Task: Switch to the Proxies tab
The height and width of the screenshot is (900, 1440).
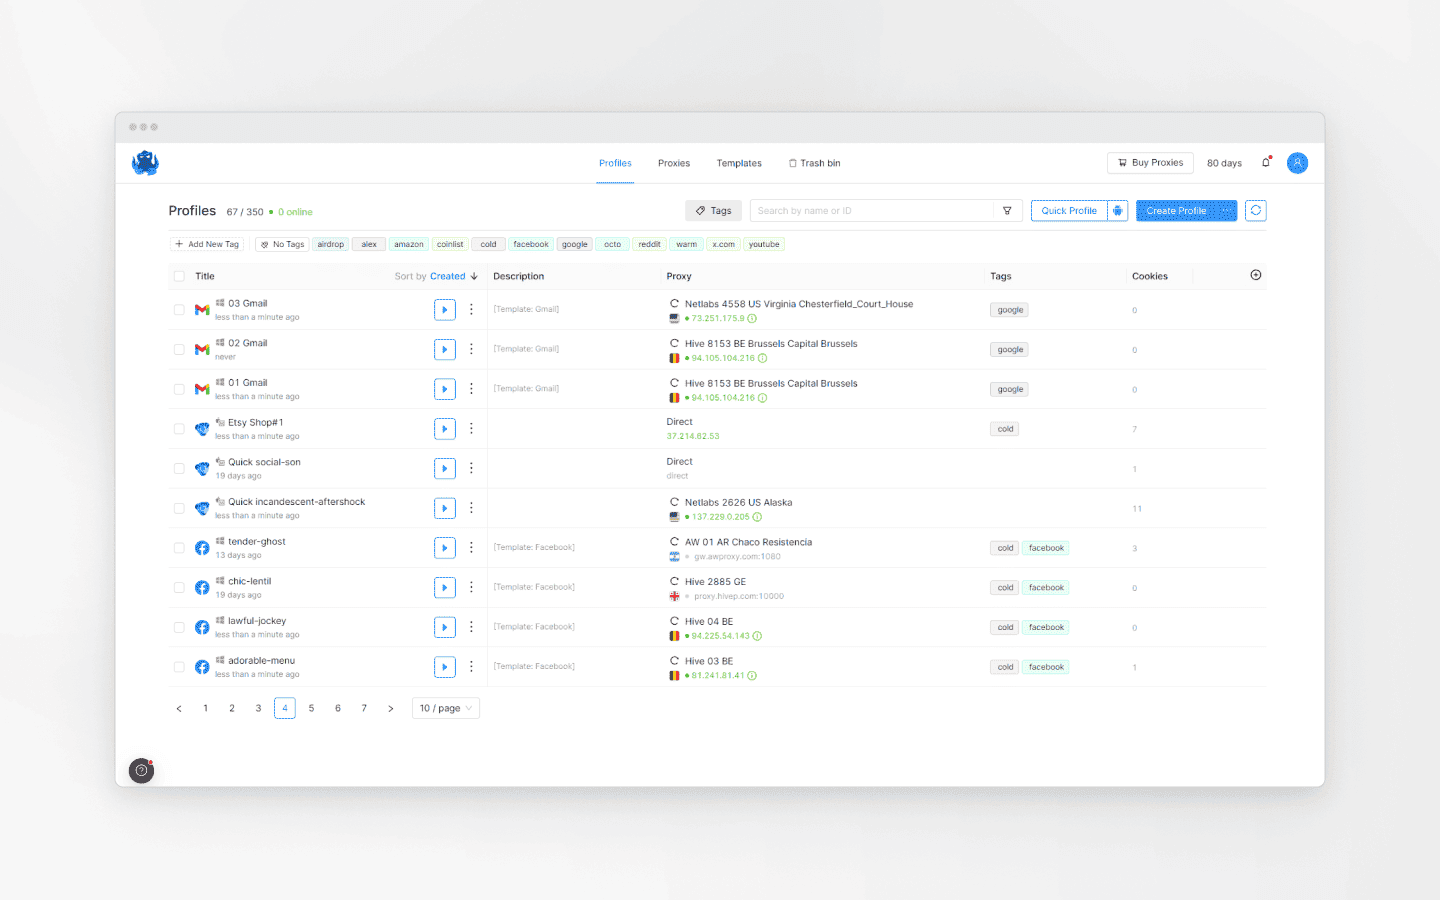Action: 674,163
